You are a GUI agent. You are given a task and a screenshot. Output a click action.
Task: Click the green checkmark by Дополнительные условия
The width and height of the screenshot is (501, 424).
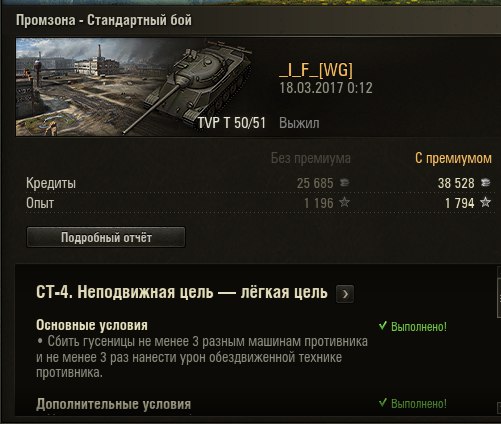click(x=383, y=403)
